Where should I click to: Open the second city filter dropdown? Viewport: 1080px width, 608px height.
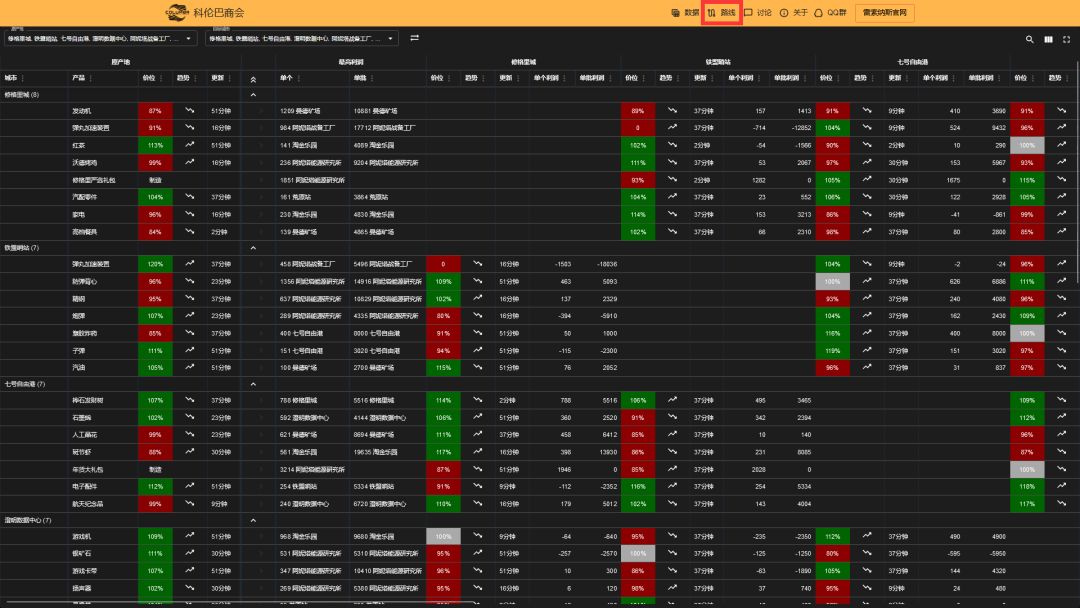(x=301, y=39)
